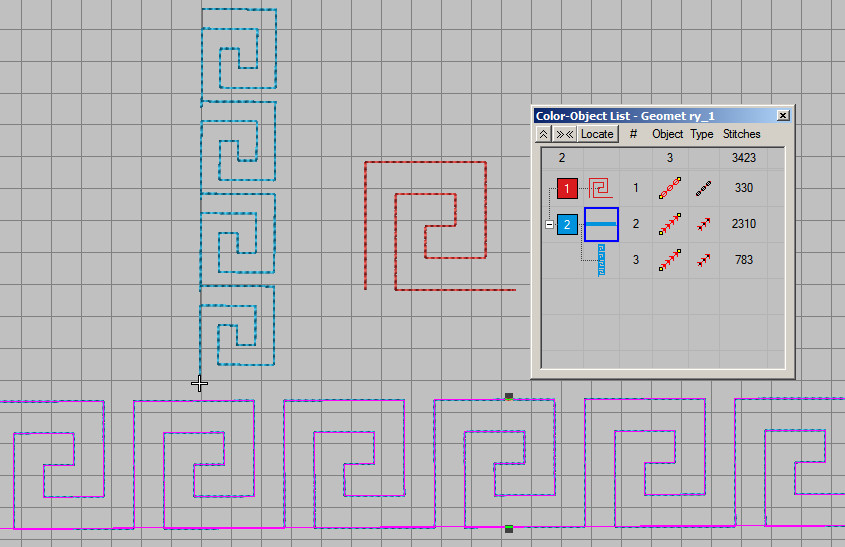Select the red color 1 swatch
This screenshot has height=547, width=845.
pos(567,188)
